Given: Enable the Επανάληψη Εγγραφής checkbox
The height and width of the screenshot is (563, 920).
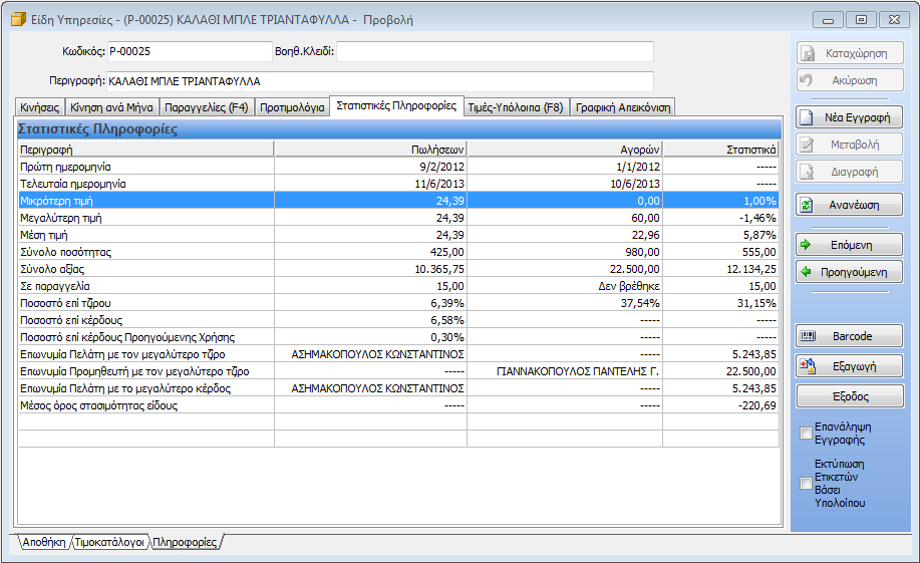Looking at the screenshot, I should click(806, 433).
